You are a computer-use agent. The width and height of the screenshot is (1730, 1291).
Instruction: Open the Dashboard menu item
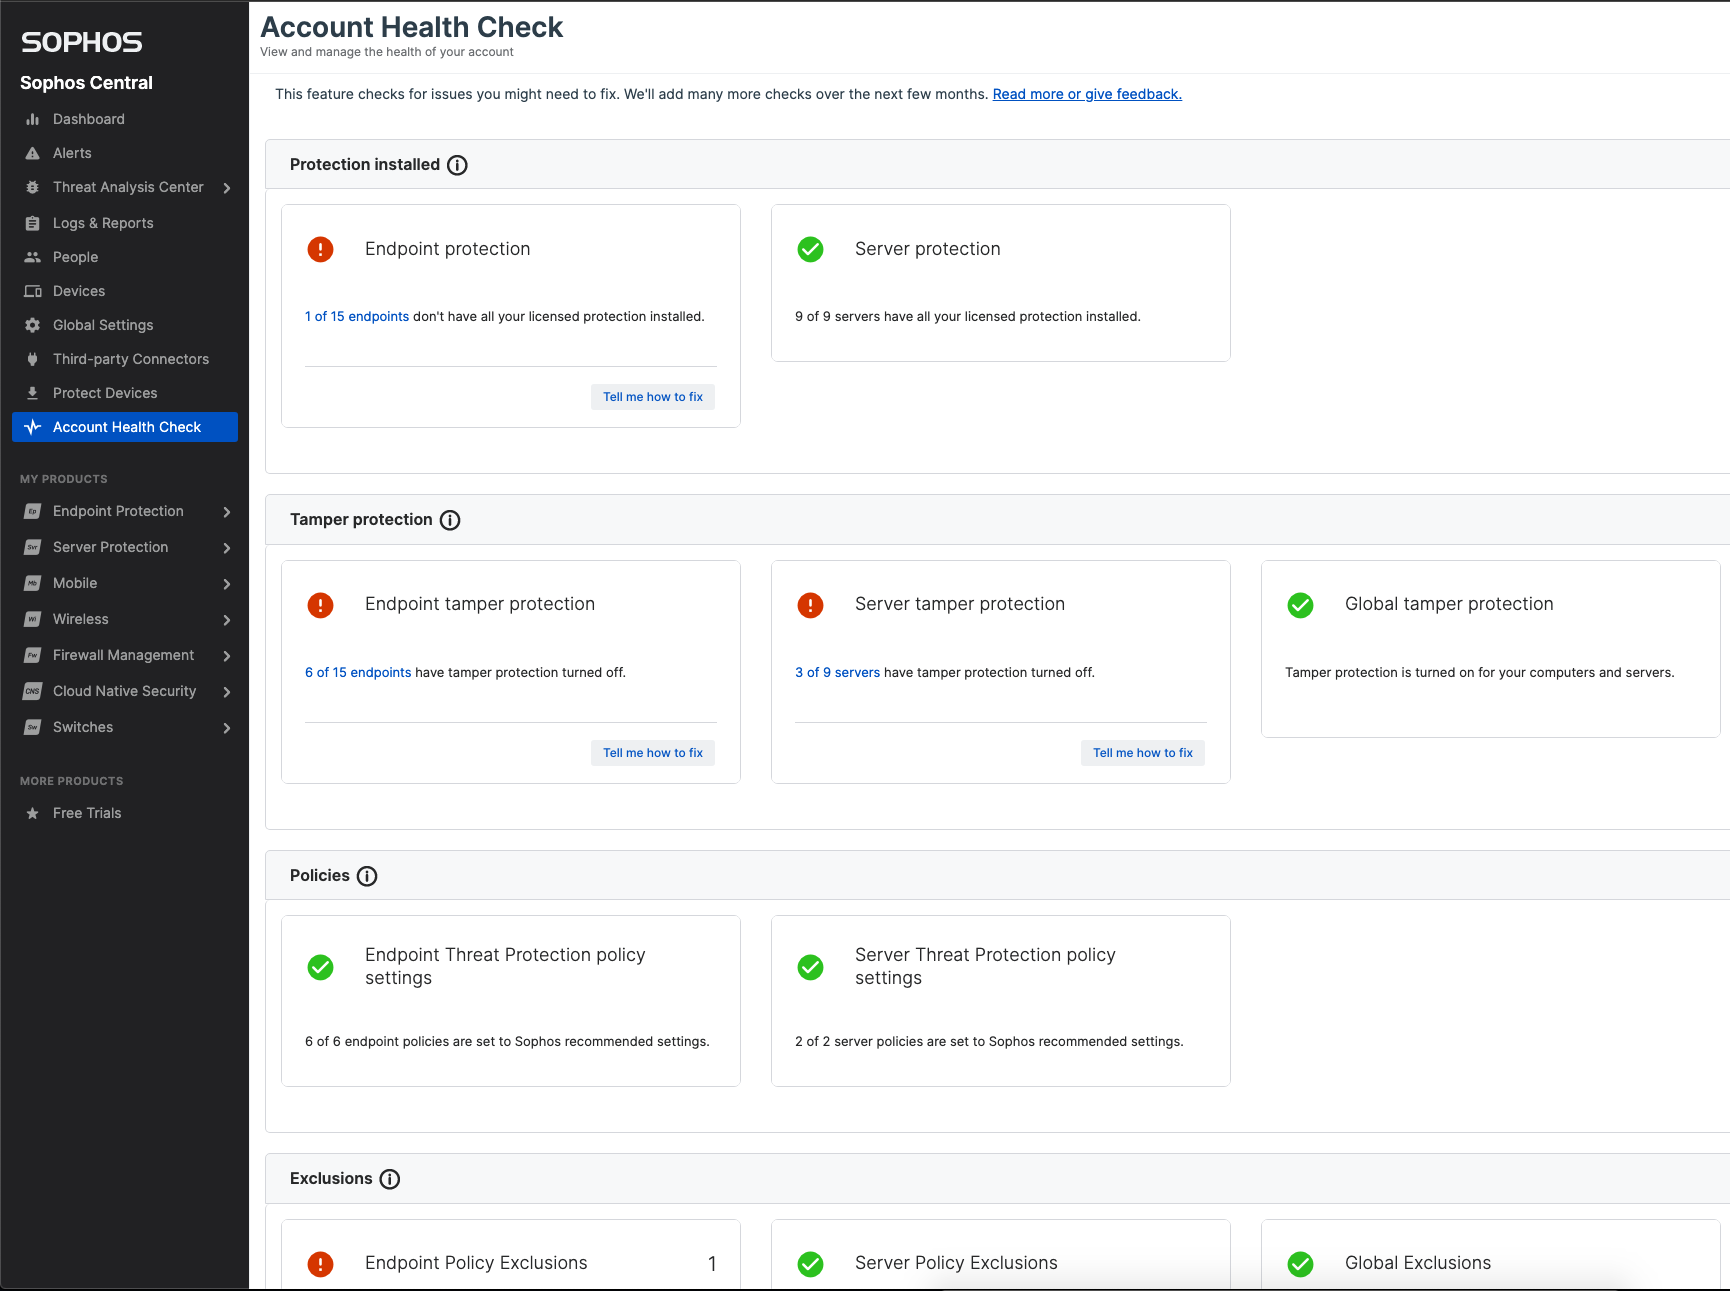tap(89, 119)
